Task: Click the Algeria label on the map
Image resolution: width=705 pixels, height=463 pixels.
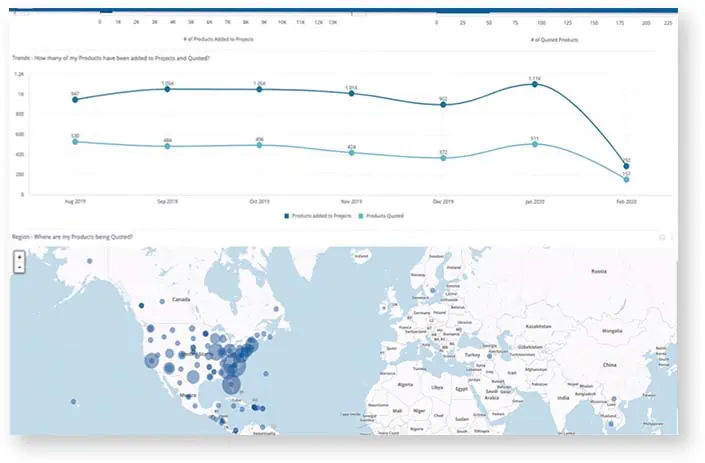Action: (x=406, y=385)
